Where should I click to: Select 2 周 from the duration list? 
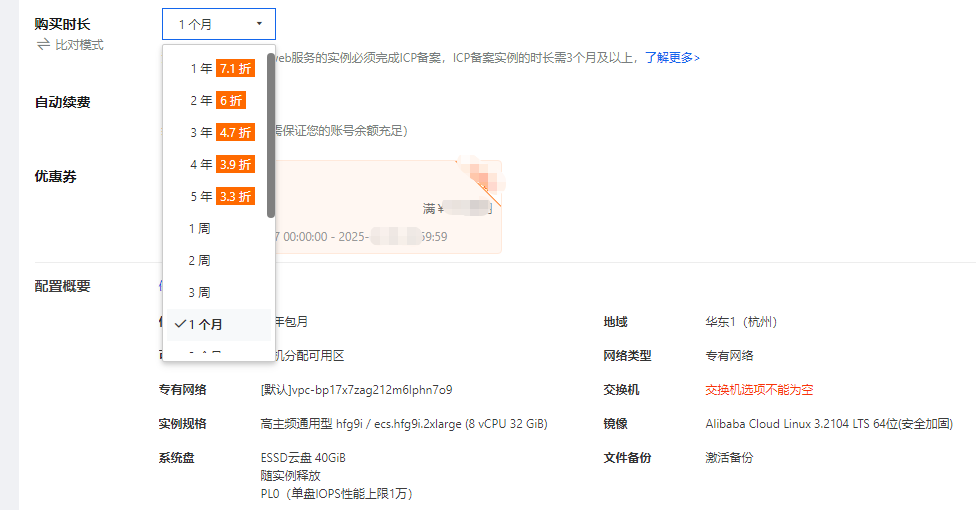coord(200,260)
